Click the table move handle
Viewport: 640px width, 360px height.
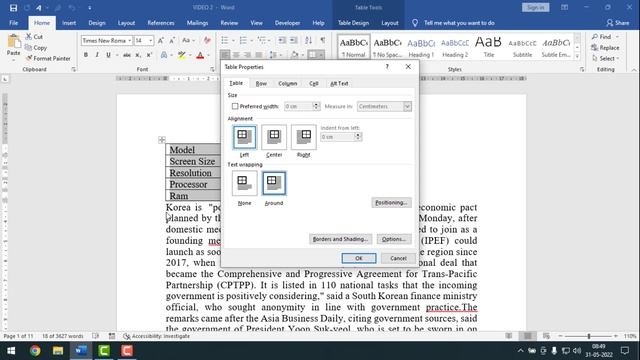(162, 140)
